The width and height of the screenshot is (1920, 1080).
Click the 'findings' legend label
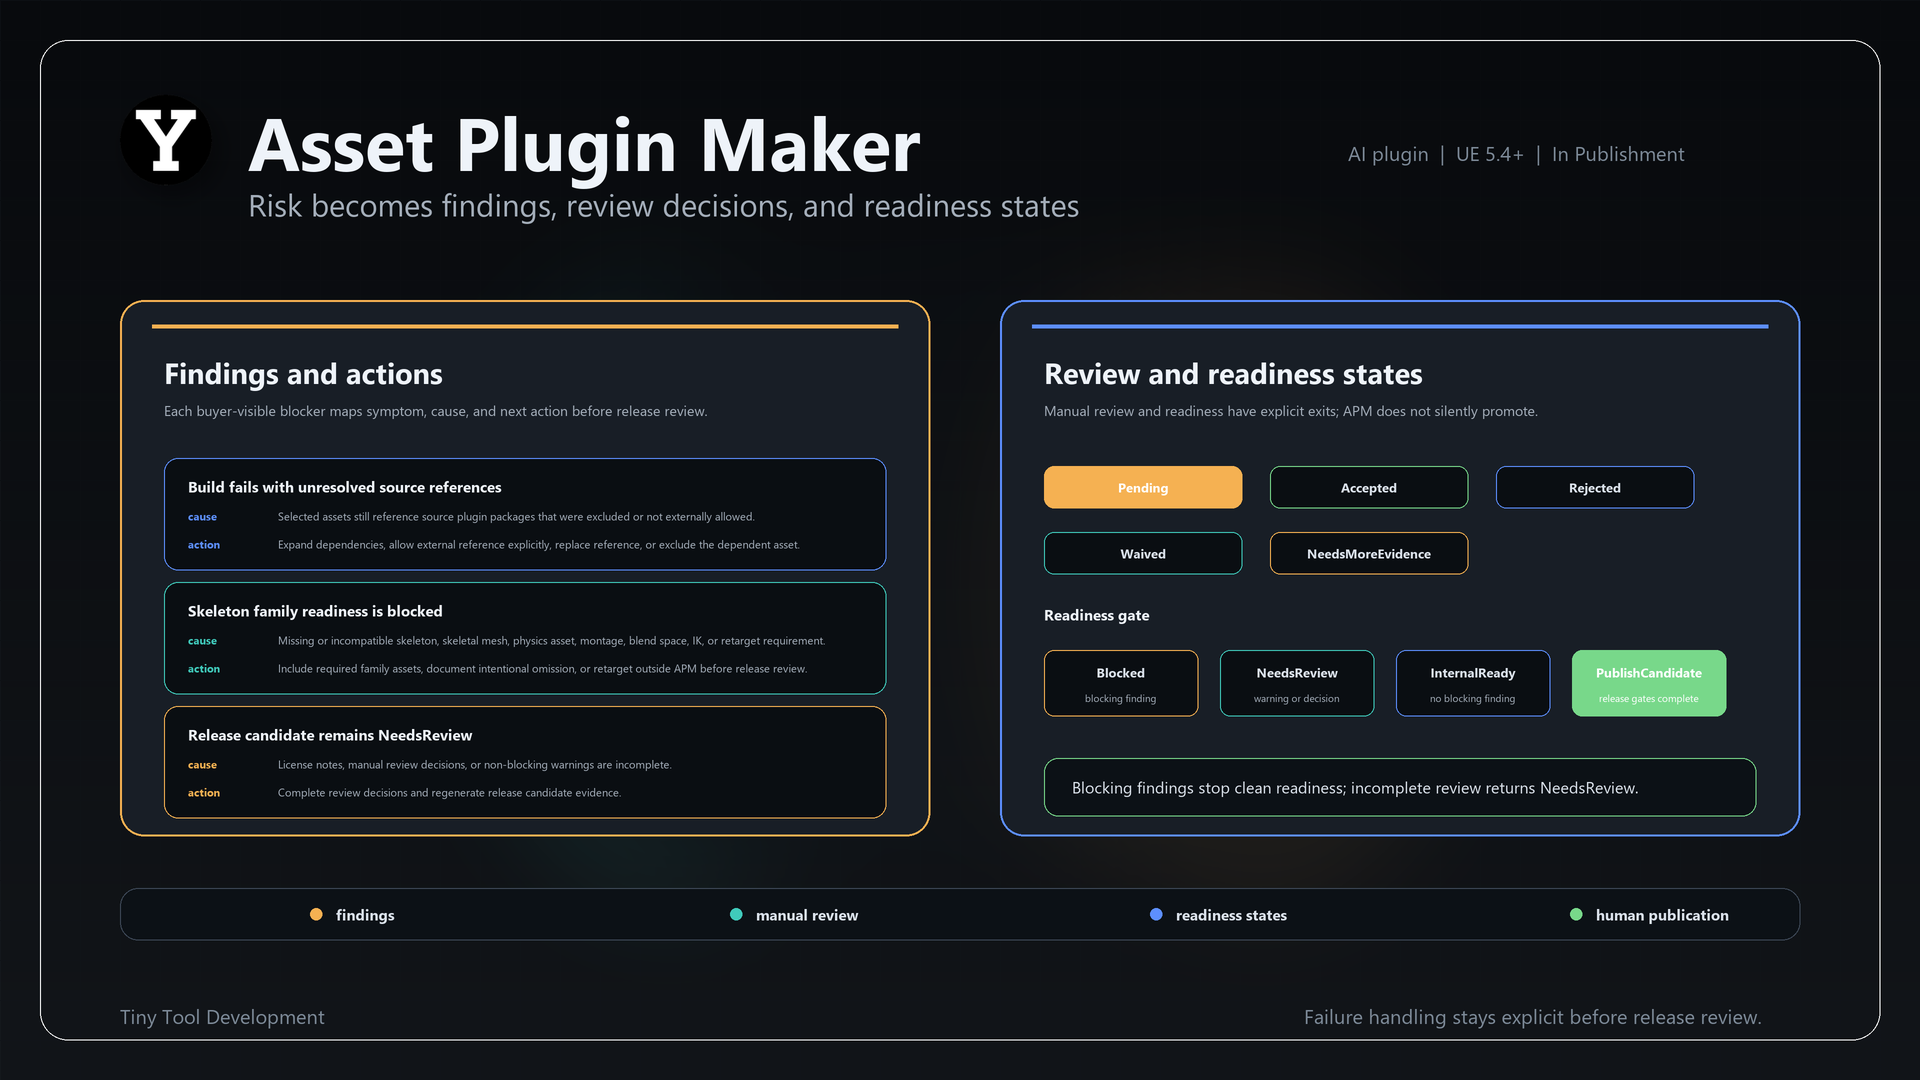coord(365,915)
